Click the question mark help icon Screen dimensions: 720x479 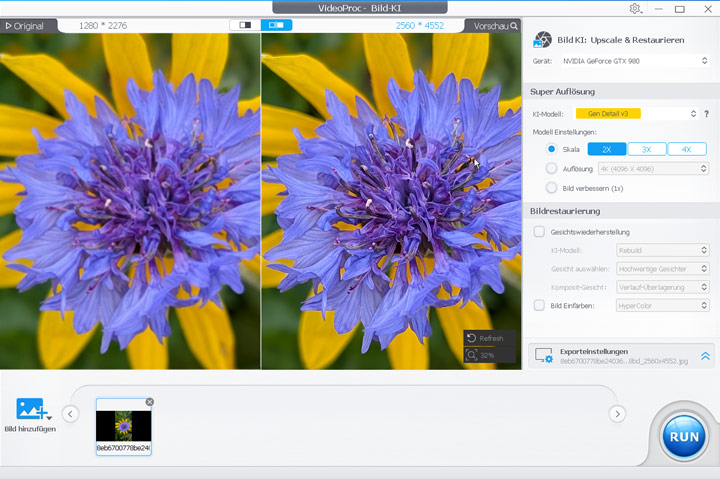[706, 114]
